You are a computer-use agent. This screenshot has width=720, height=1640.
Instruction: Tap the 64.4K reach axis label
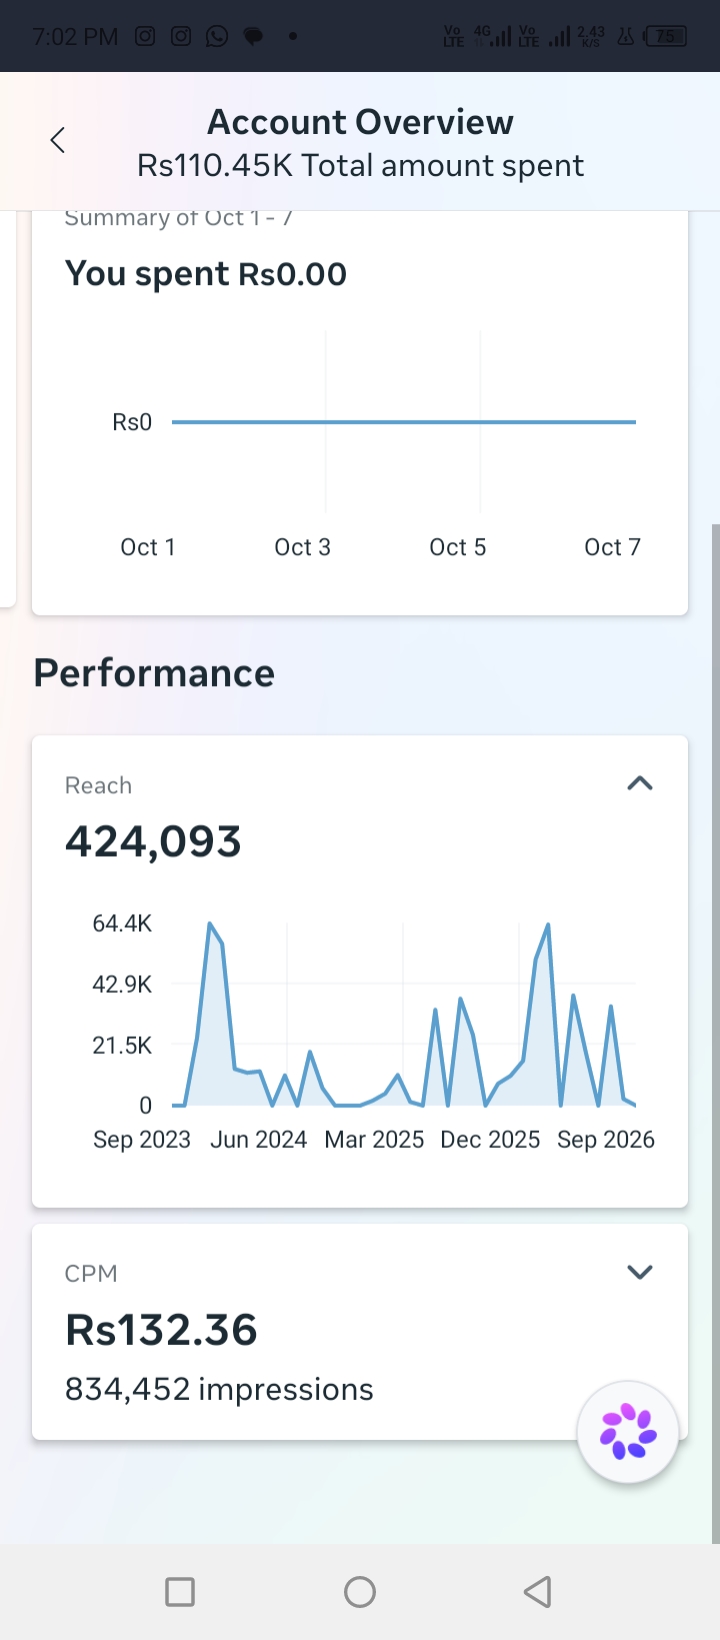point(122,923)
